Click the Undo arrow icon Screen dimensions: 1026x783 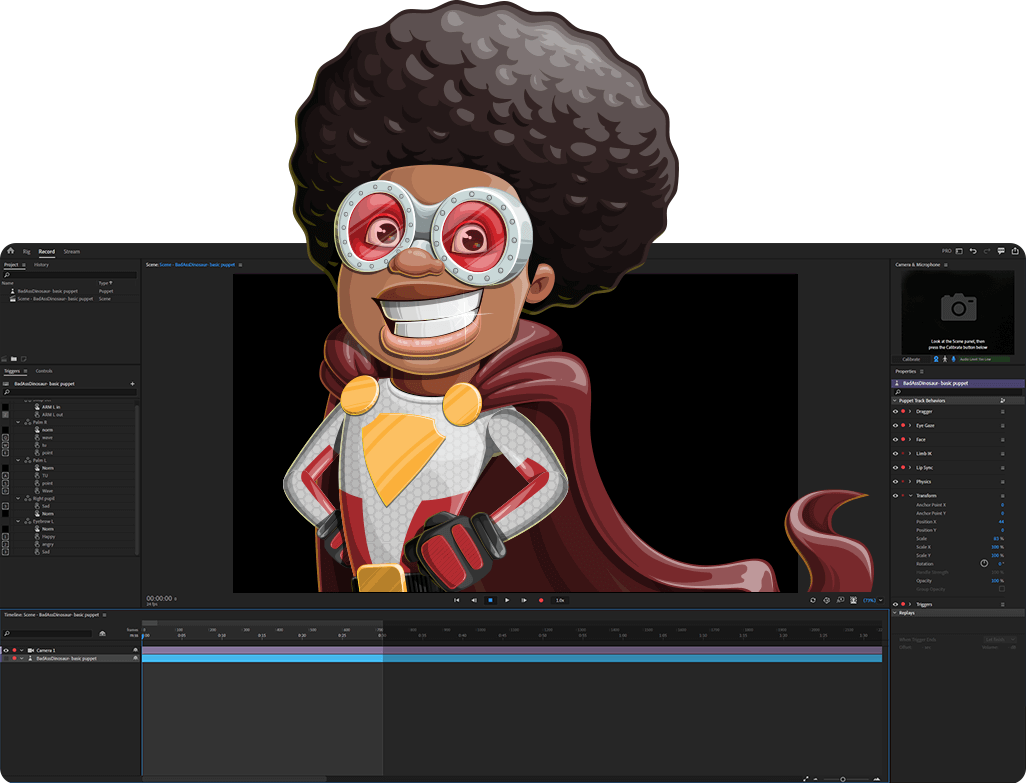(x=972, y=251)
